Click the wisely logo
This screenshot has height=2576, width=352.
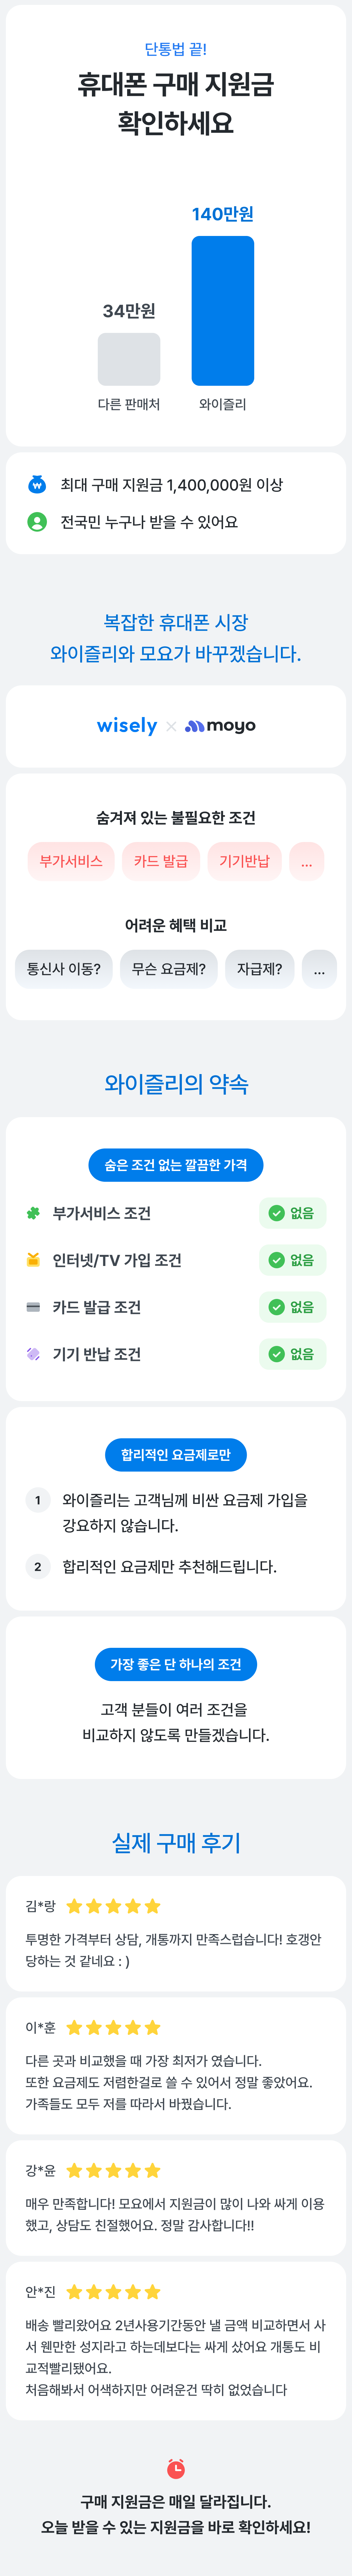tap(127, 726)
